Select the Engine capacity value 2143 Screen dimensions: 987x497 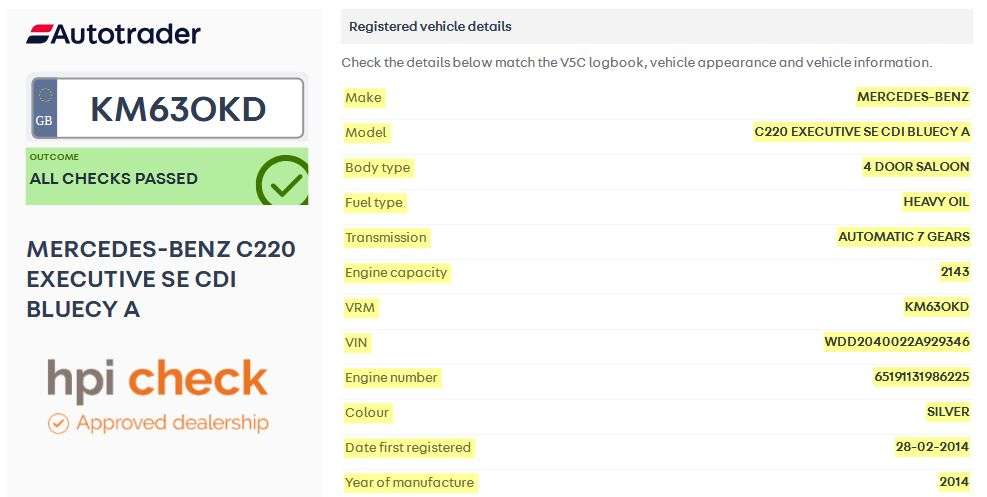tap(954, 272)
